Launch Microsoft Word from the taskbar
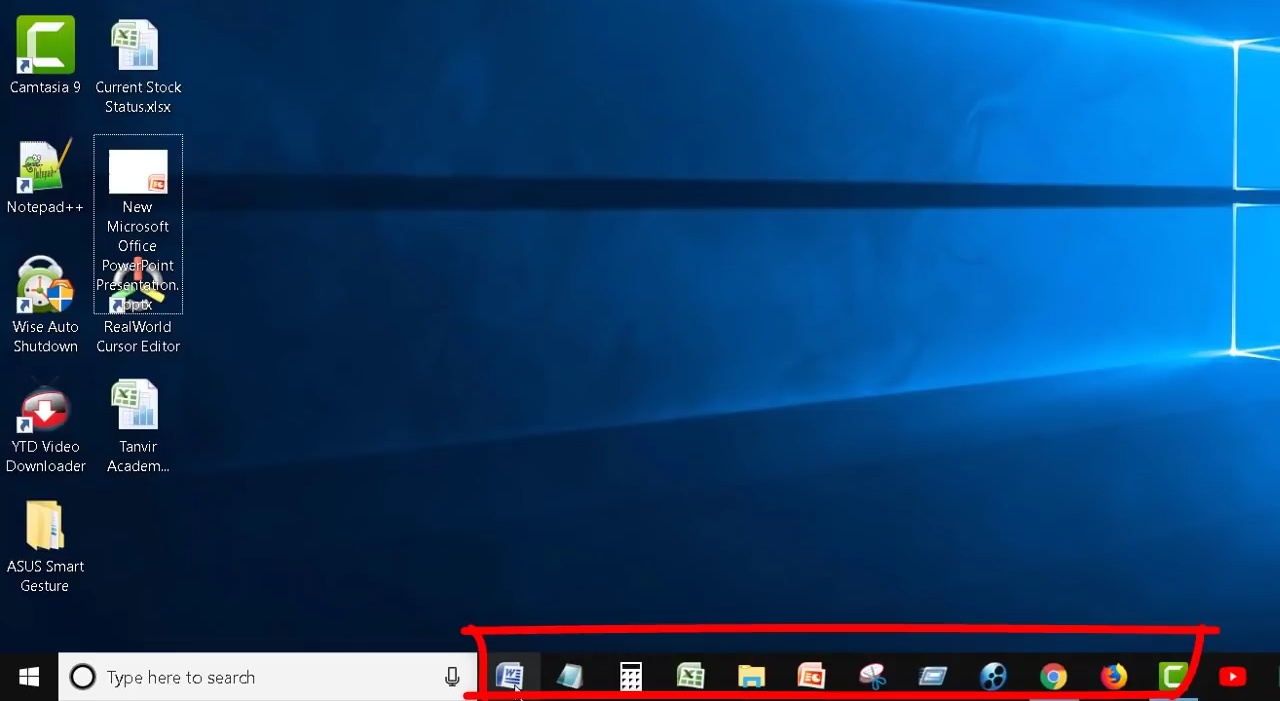Image resolution: width=1280 pixels, height=701 pixels. point(510,677)
